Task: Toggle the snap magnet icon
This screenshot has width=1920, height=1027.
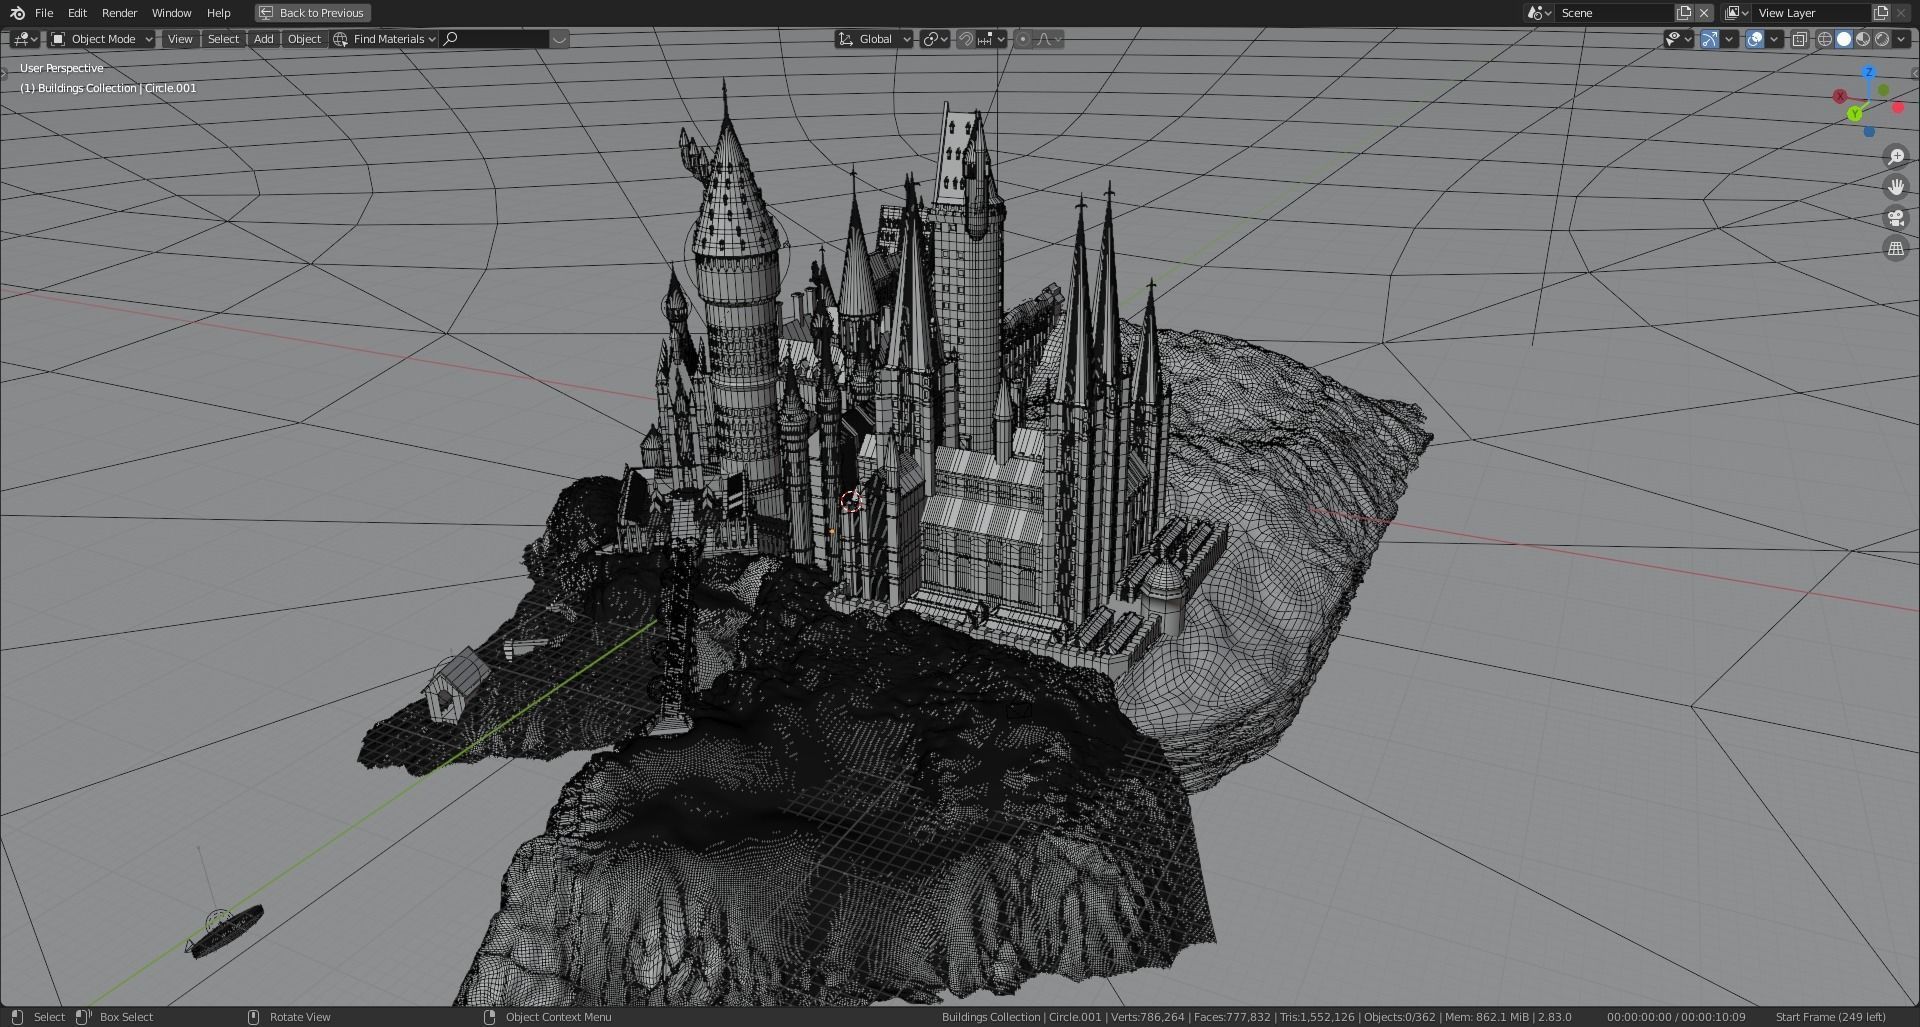Action: [966, 39]
